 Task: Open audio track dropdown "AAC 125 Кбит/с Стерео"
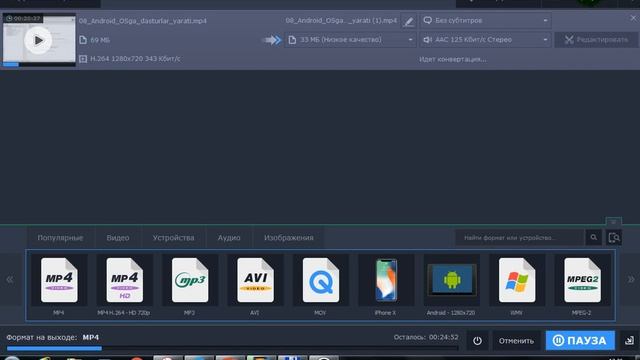pos(485,40)
